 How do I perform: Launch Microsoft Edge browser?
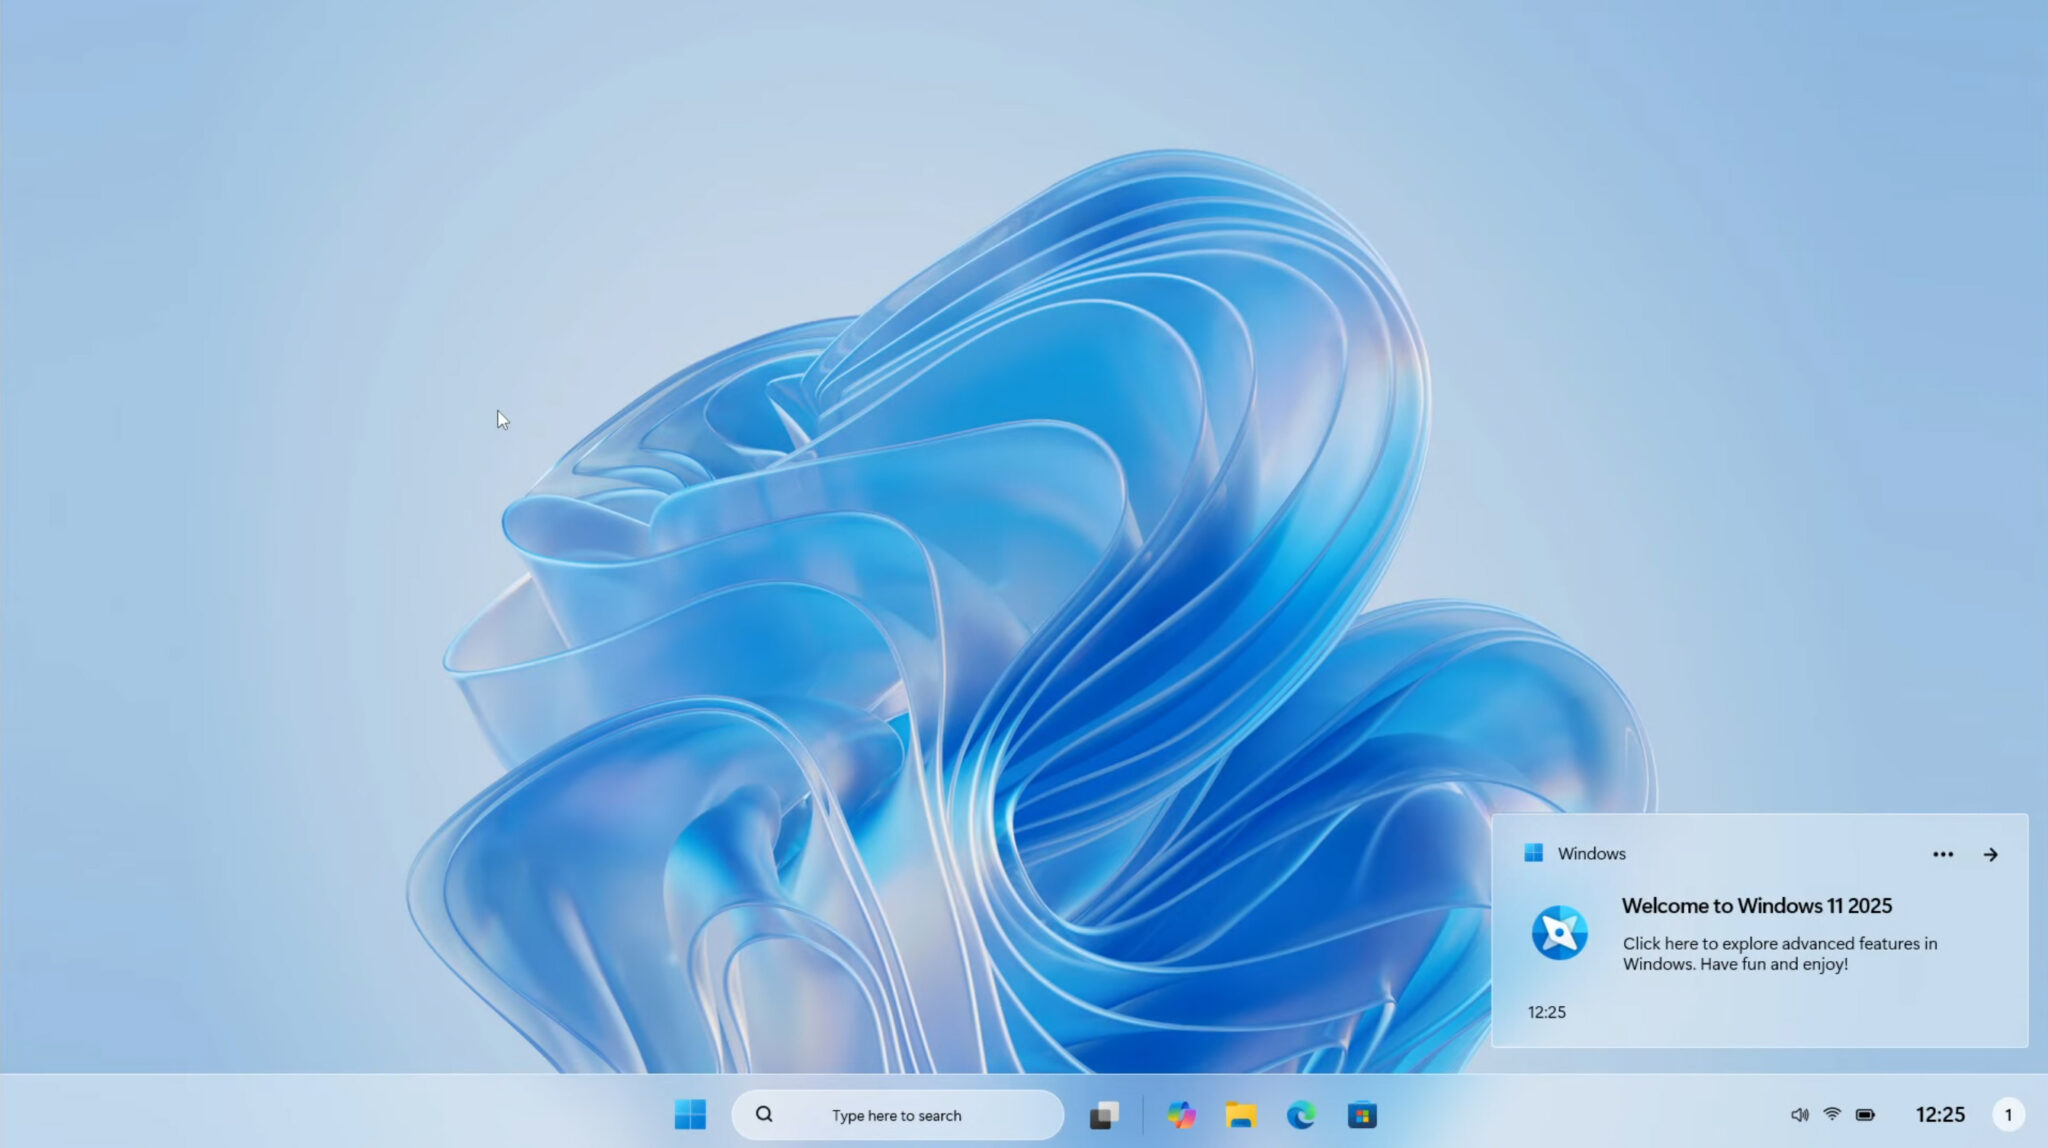pyautogui.click(x=1301, y=1114)
